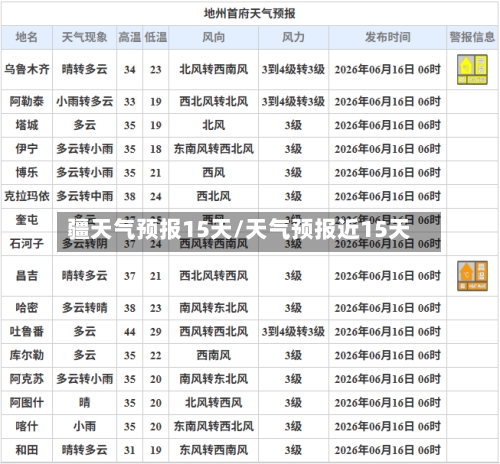Select the city name 阿图什
This screenshot has height=464, width=500.
point(27,403)
